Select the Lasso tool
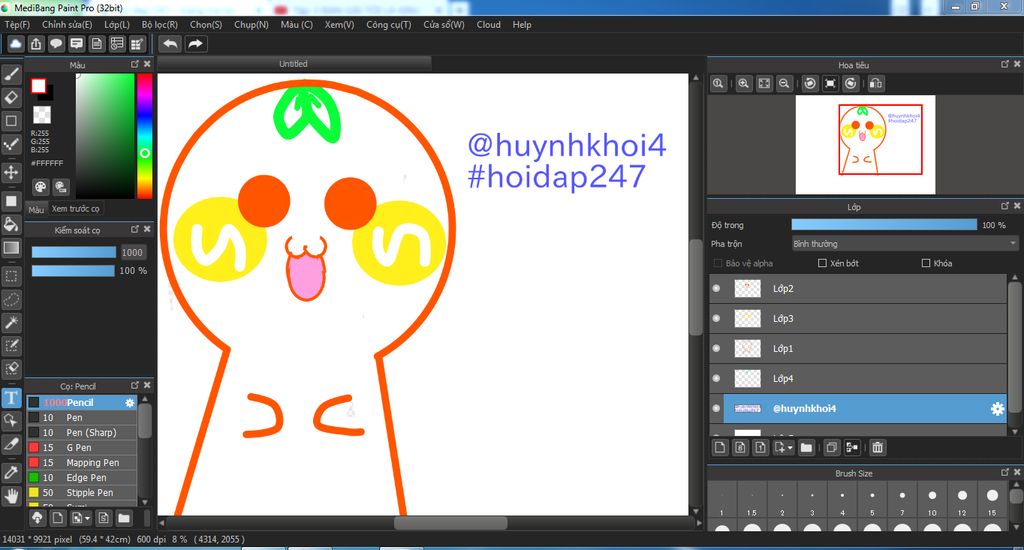This screenshot has height=550, width=1024. 11,299
